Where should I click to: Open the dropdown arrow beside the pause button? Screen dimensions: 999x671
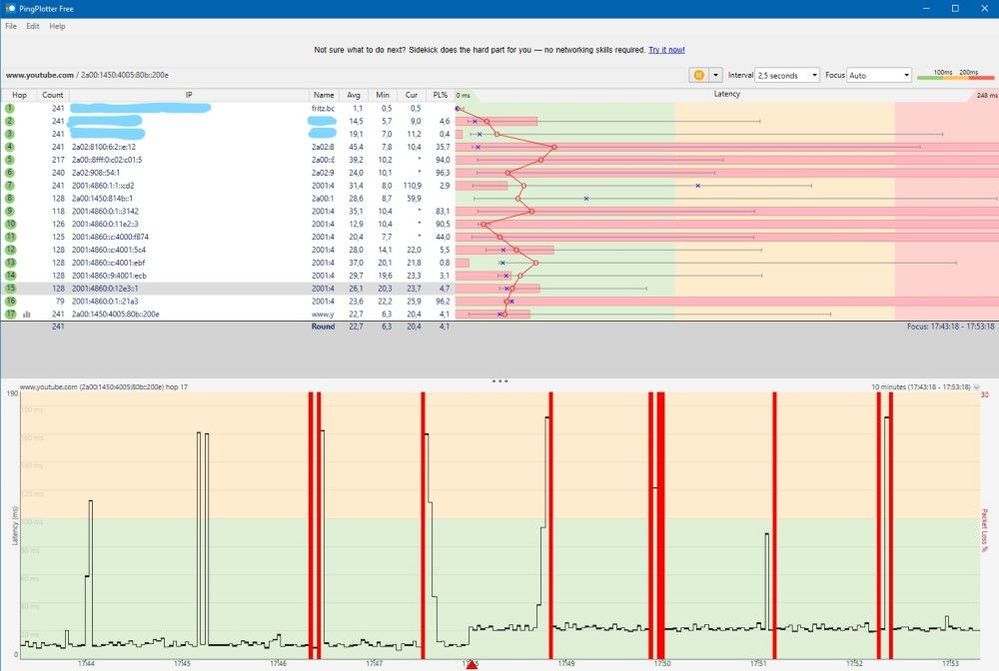715,75
